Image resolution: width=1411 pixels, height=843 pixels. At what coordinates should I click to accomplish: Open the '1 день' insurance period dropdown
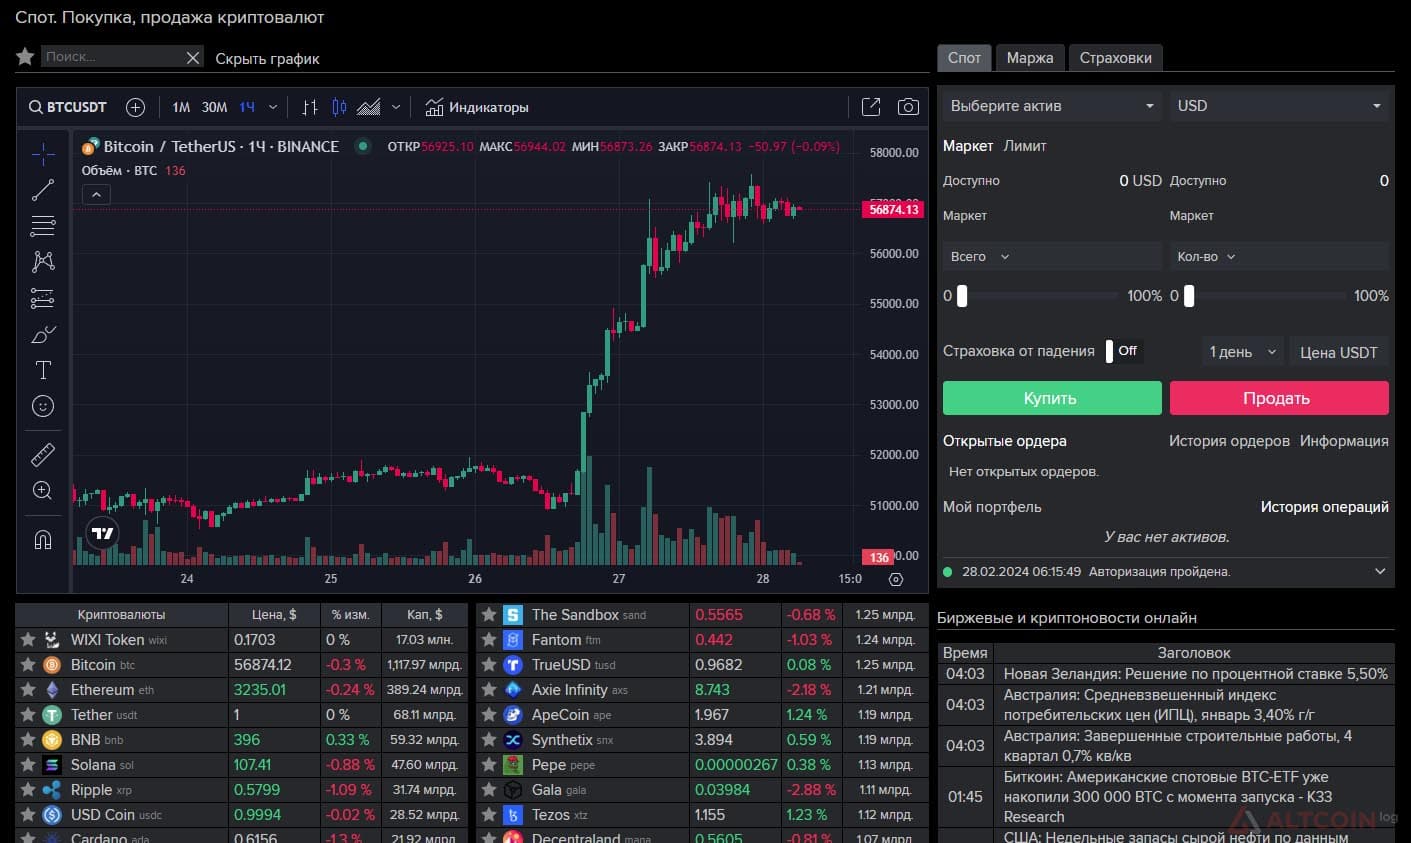[x=1243, y=352]
